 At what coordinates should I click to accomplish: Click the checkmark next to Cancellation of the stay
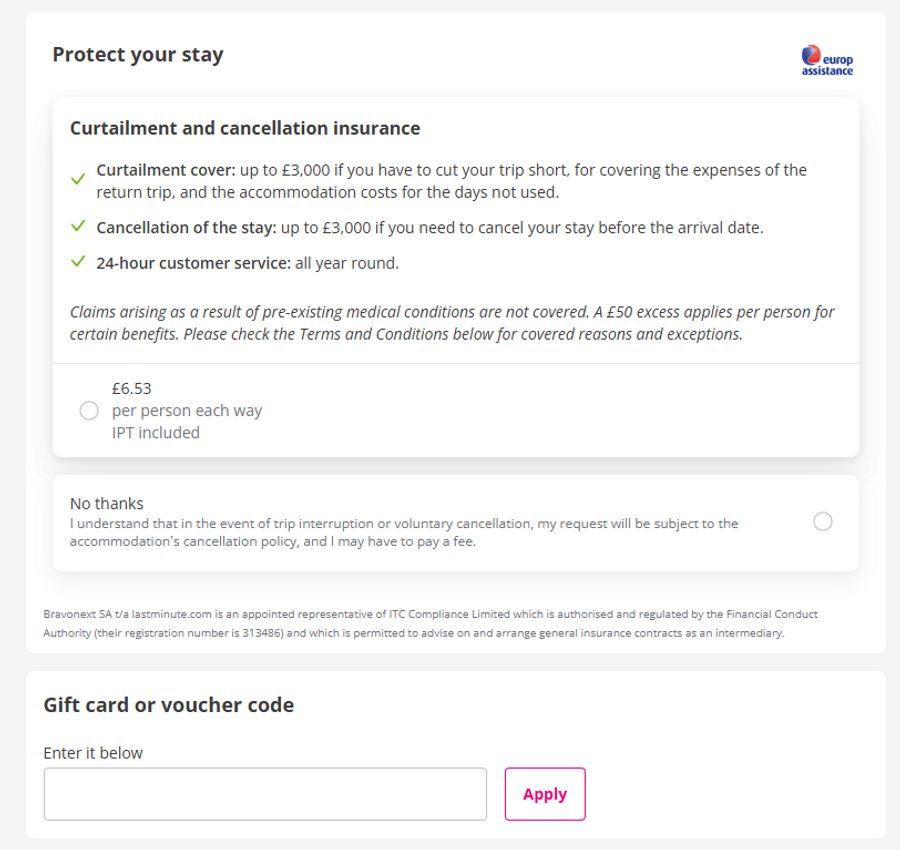pyautogui.click(x=78, y=227)
